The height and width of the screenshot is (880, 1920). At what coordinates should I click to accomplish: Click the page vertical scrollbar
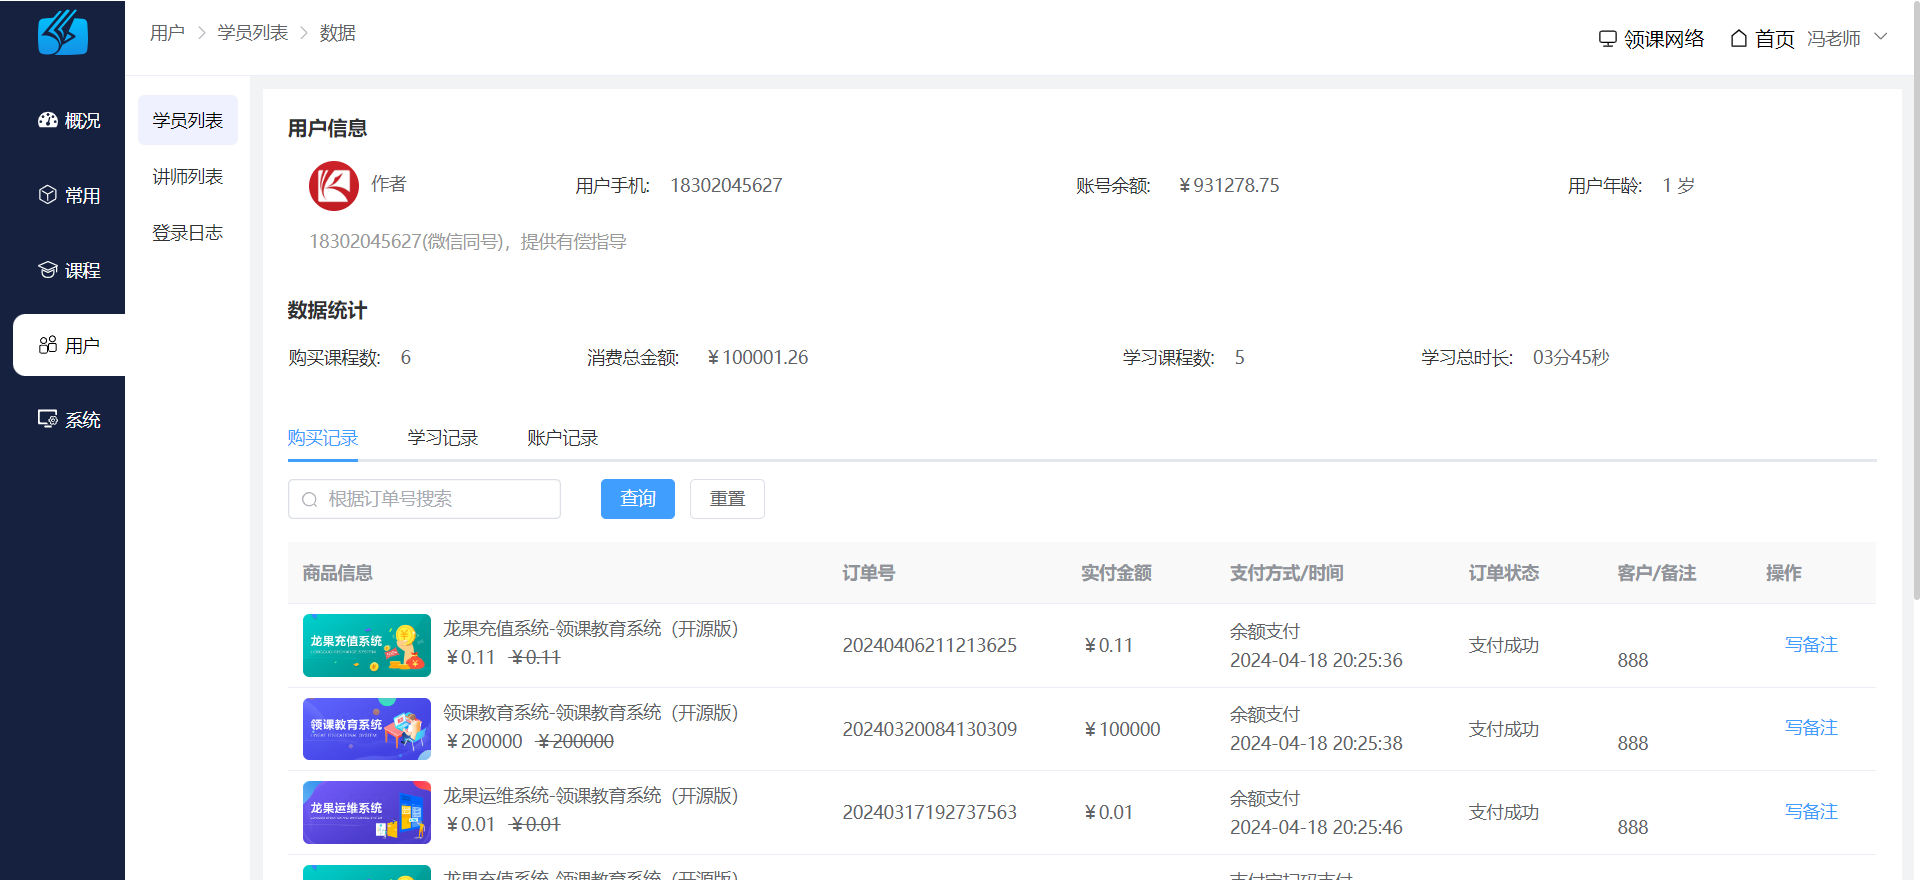coord(1915,300)
